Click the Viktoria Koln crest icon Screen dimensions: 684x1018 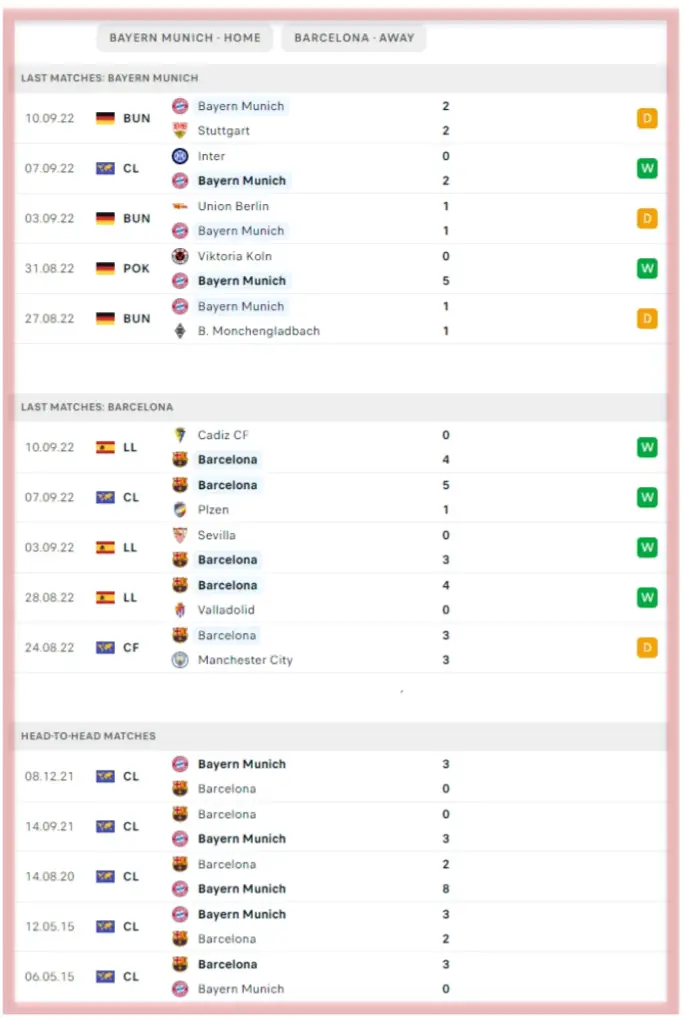(180, 256)
